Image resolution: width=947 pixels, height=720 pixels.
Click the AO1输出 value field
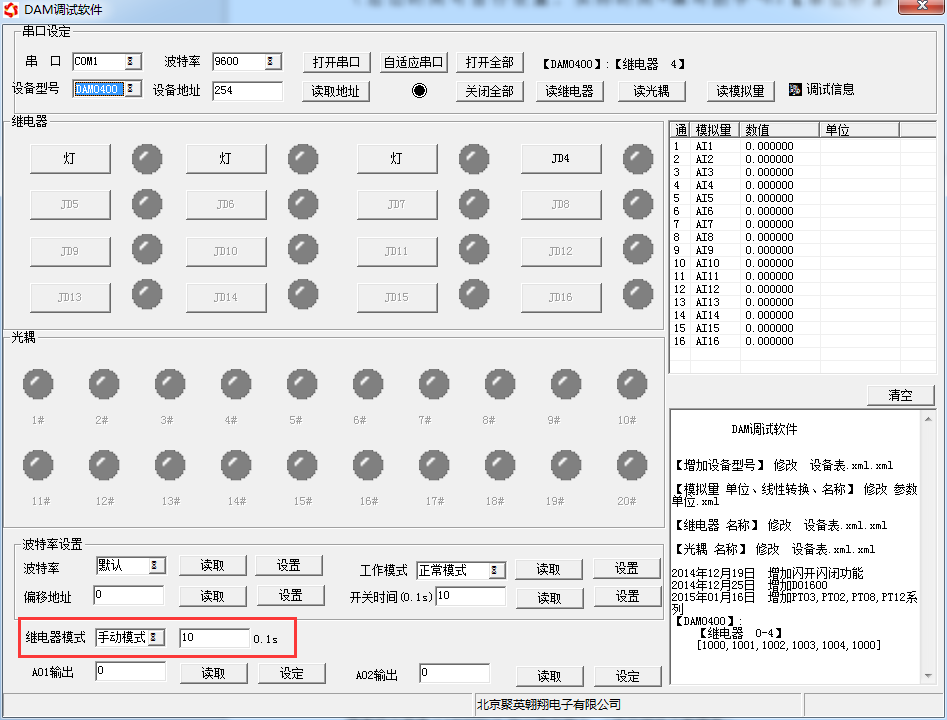point(130,671)
